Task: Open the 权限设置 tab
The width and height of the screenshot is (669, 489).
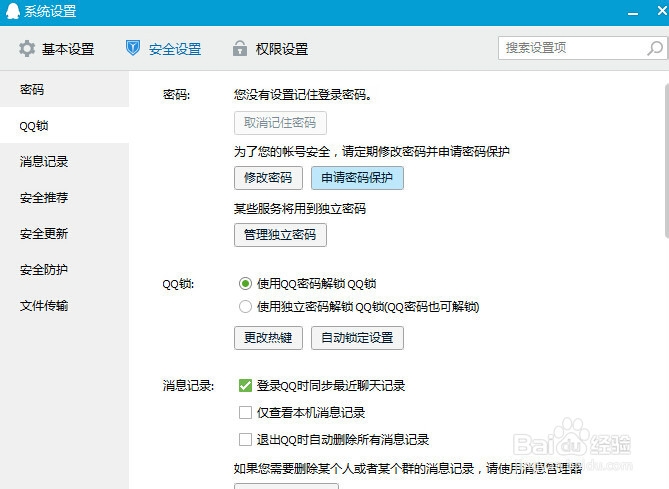Action: click(271, 49)
